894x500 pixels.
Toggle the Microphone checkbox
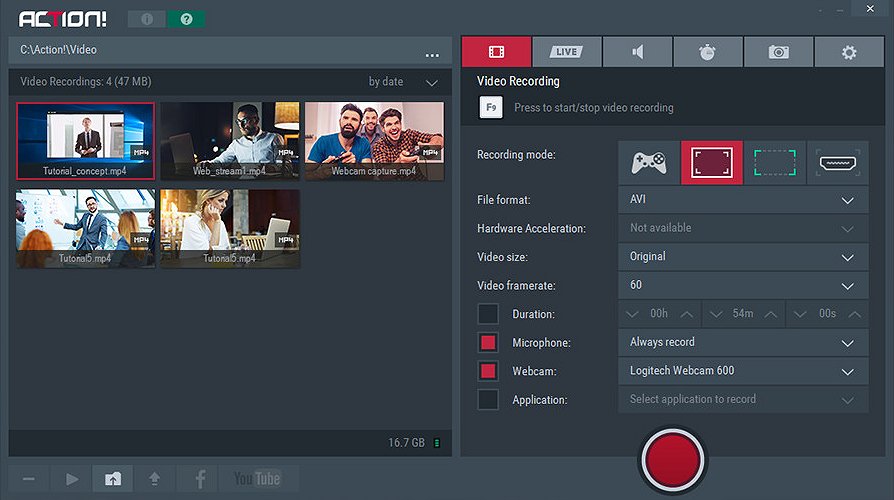[x=488, y=343]
